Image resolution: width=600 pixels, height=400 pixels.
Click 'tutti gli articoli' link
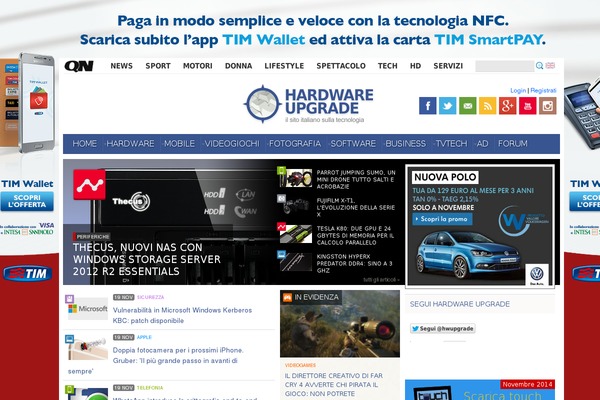coord(381,280)
